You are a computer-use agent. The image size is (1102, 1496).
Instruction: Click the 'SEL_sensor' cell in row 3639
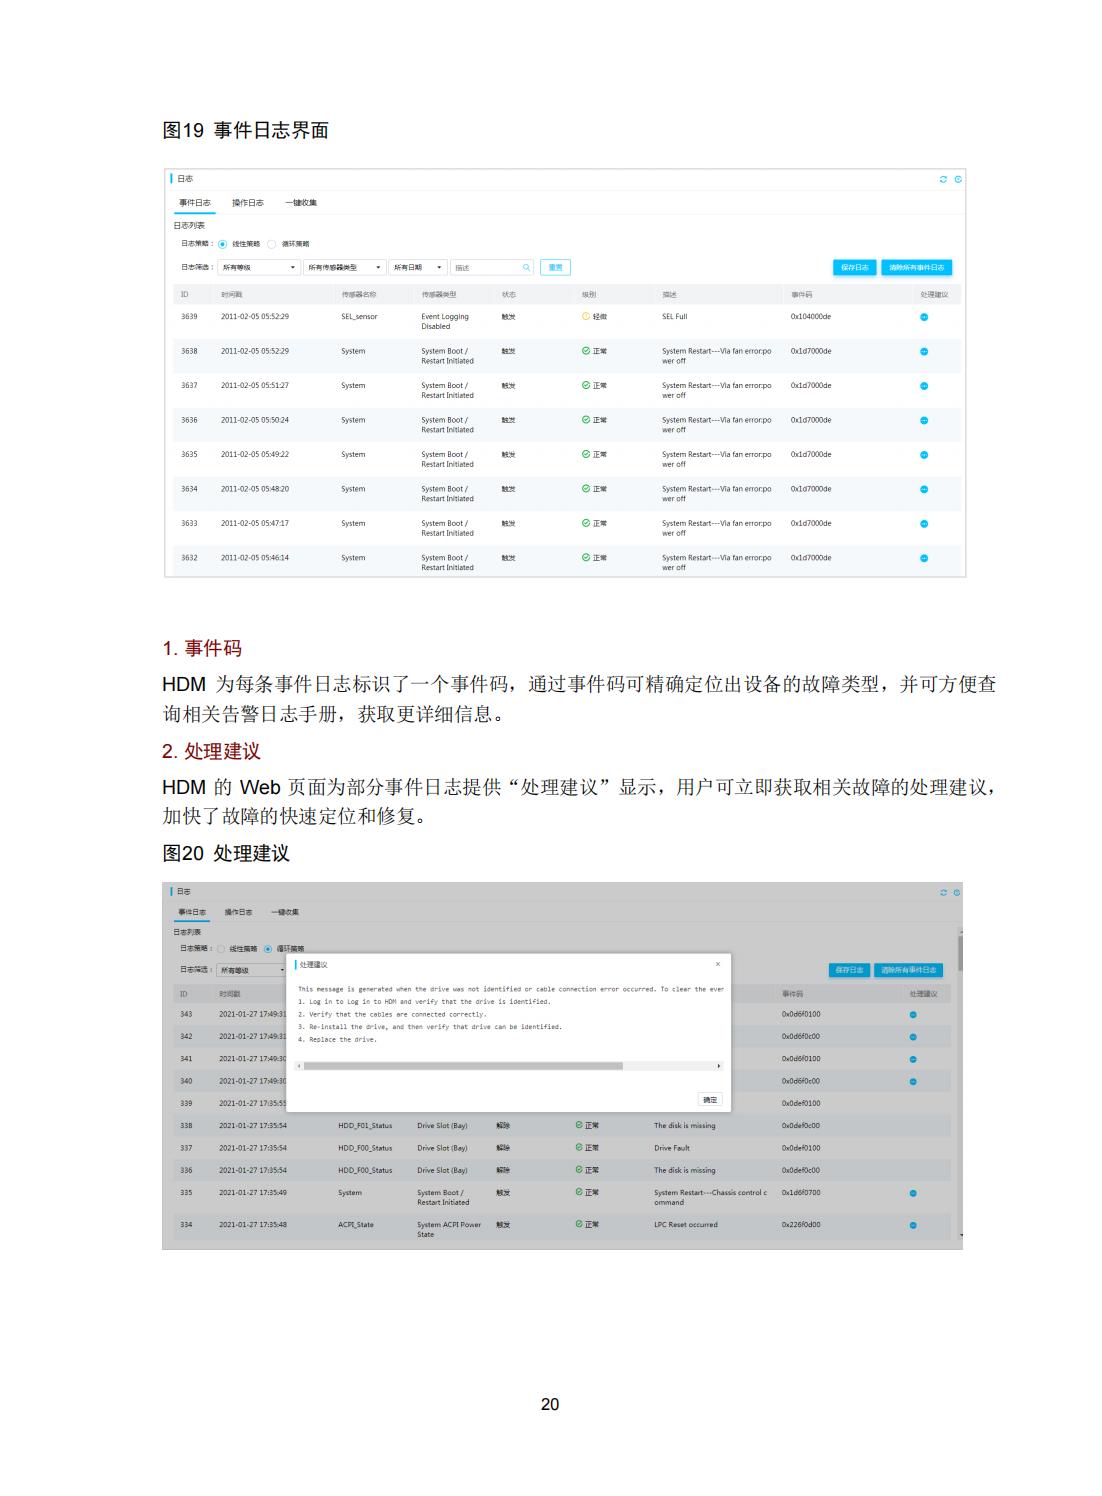click(x=359, y=317)
